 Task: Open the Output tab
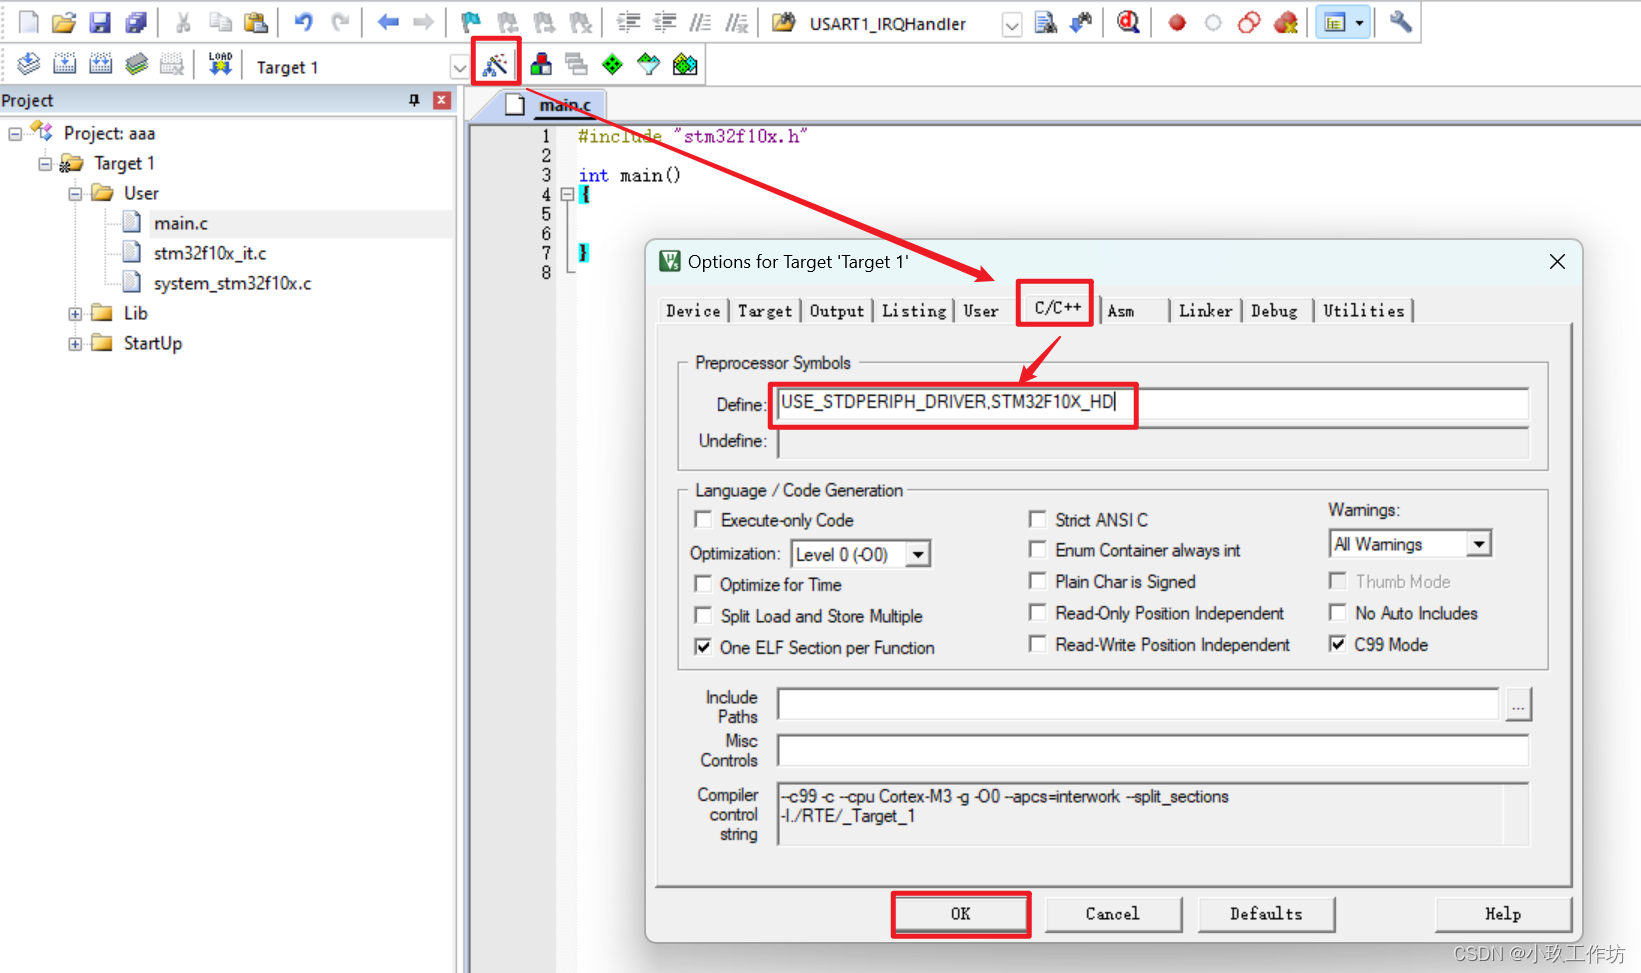837,311
